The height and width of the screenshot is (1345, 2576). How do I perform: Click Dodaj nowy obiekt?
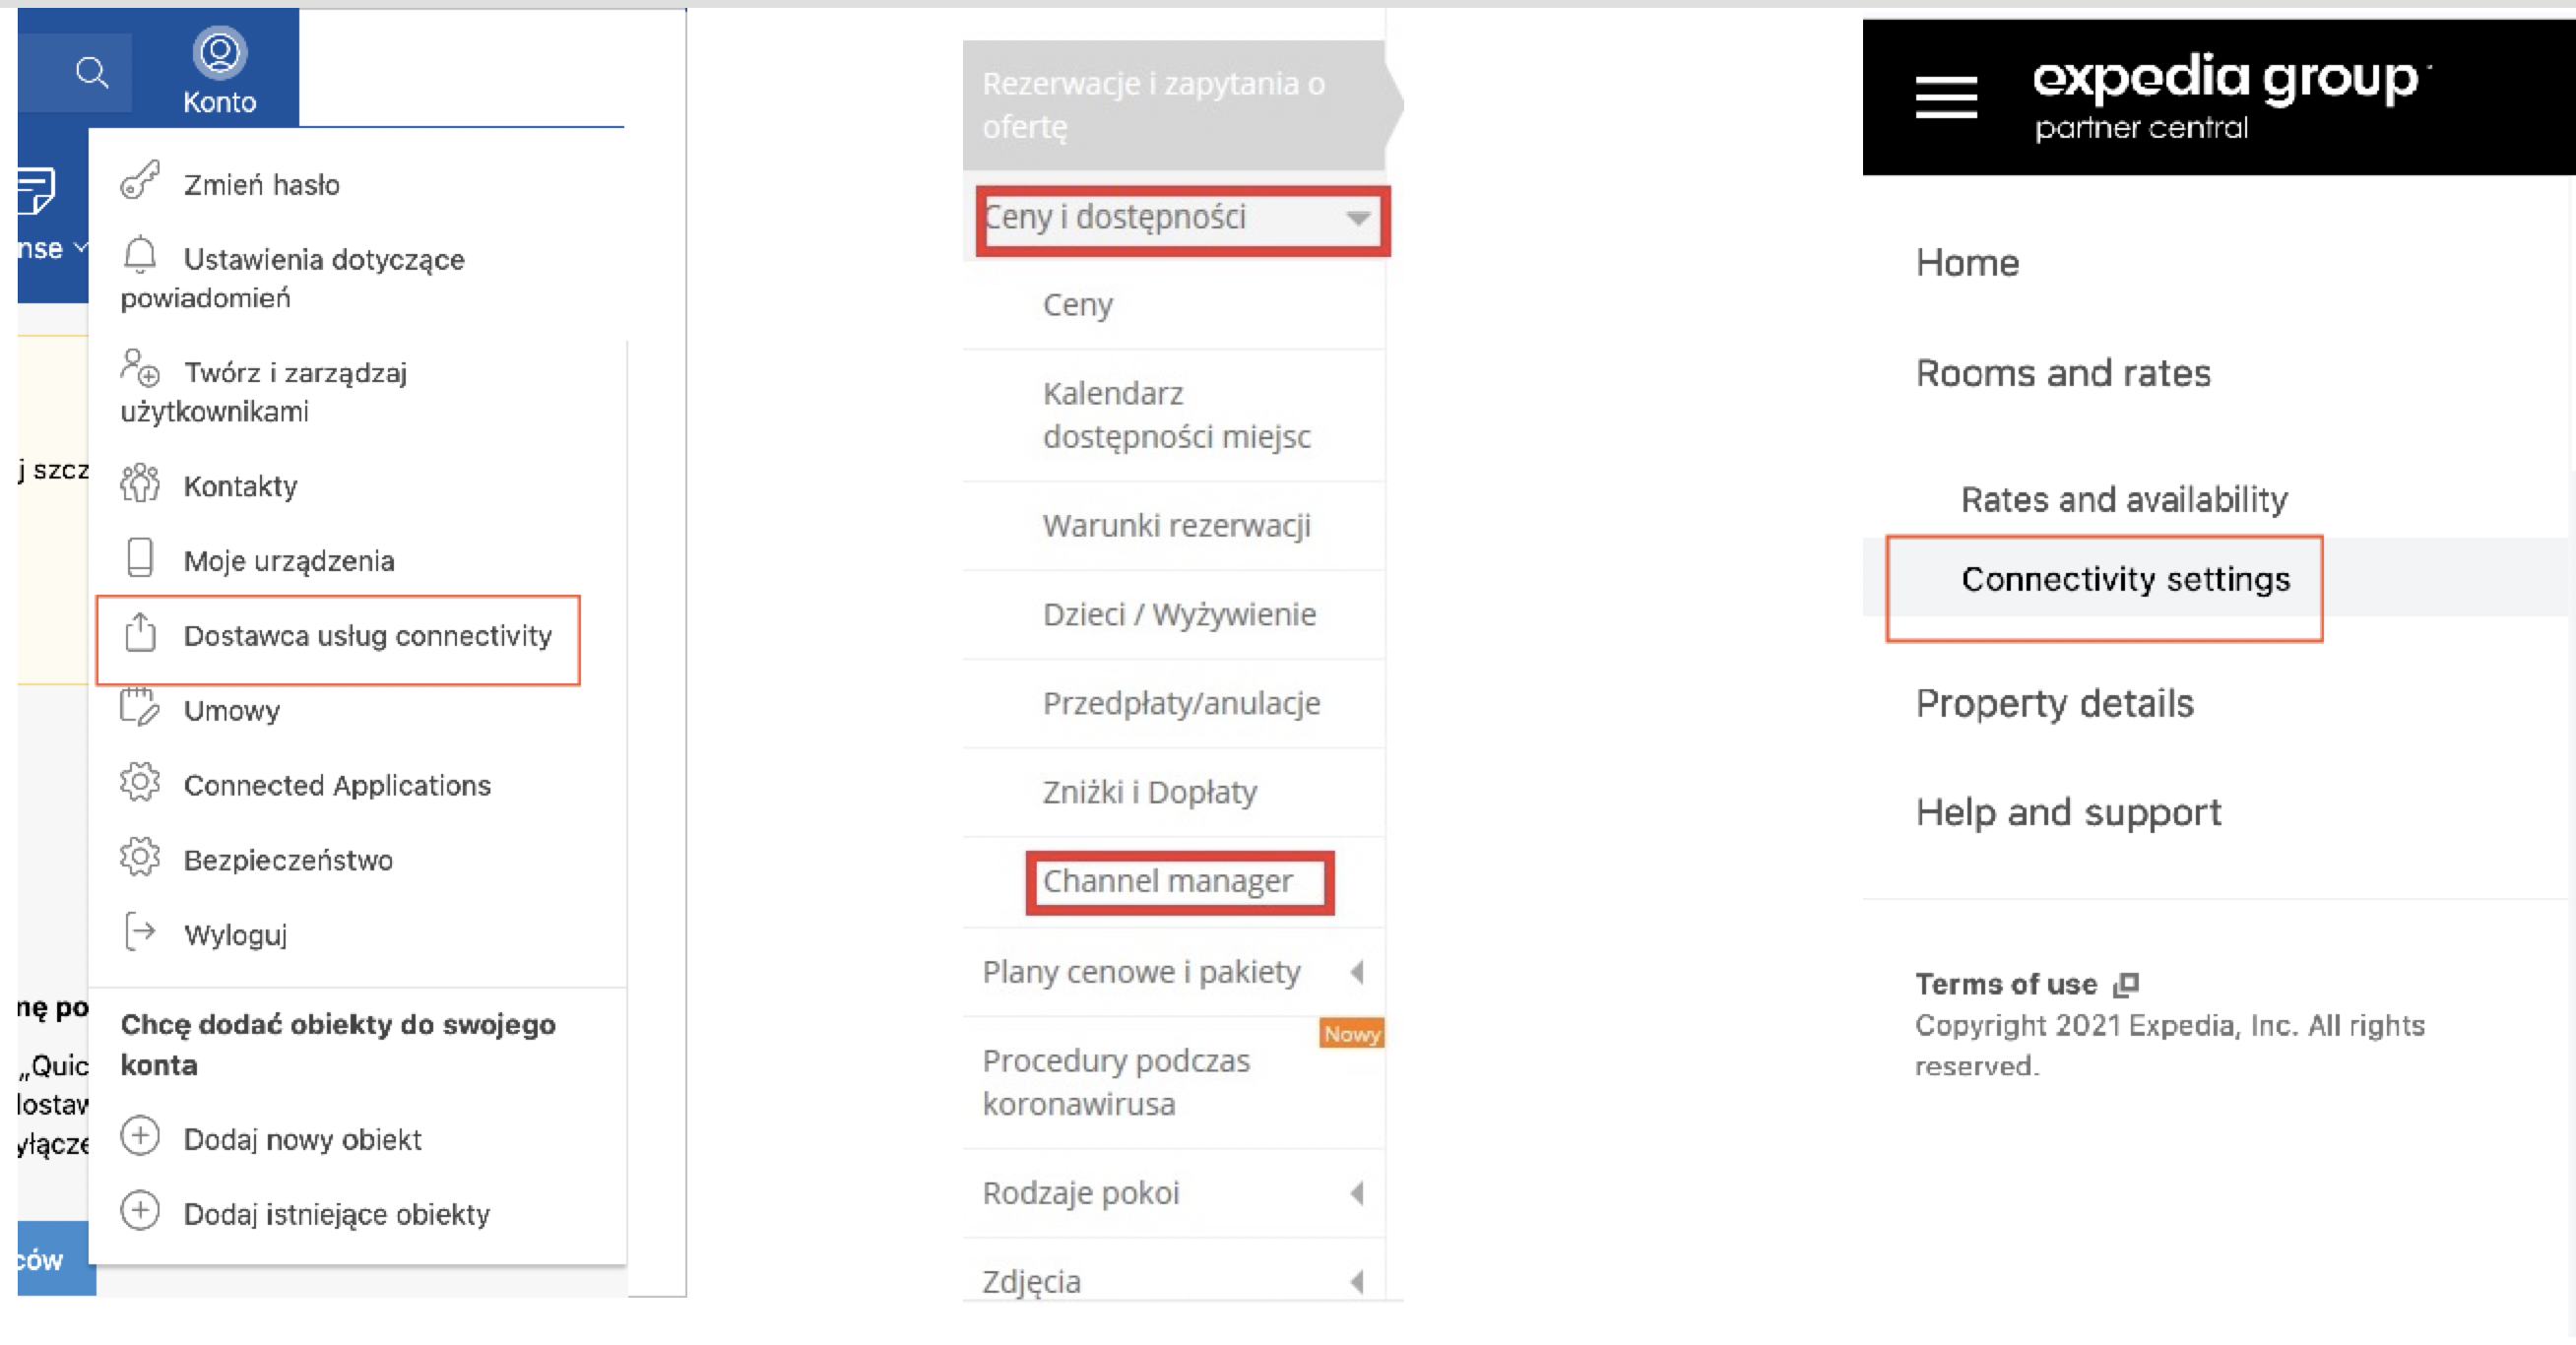click(303, 1140)
